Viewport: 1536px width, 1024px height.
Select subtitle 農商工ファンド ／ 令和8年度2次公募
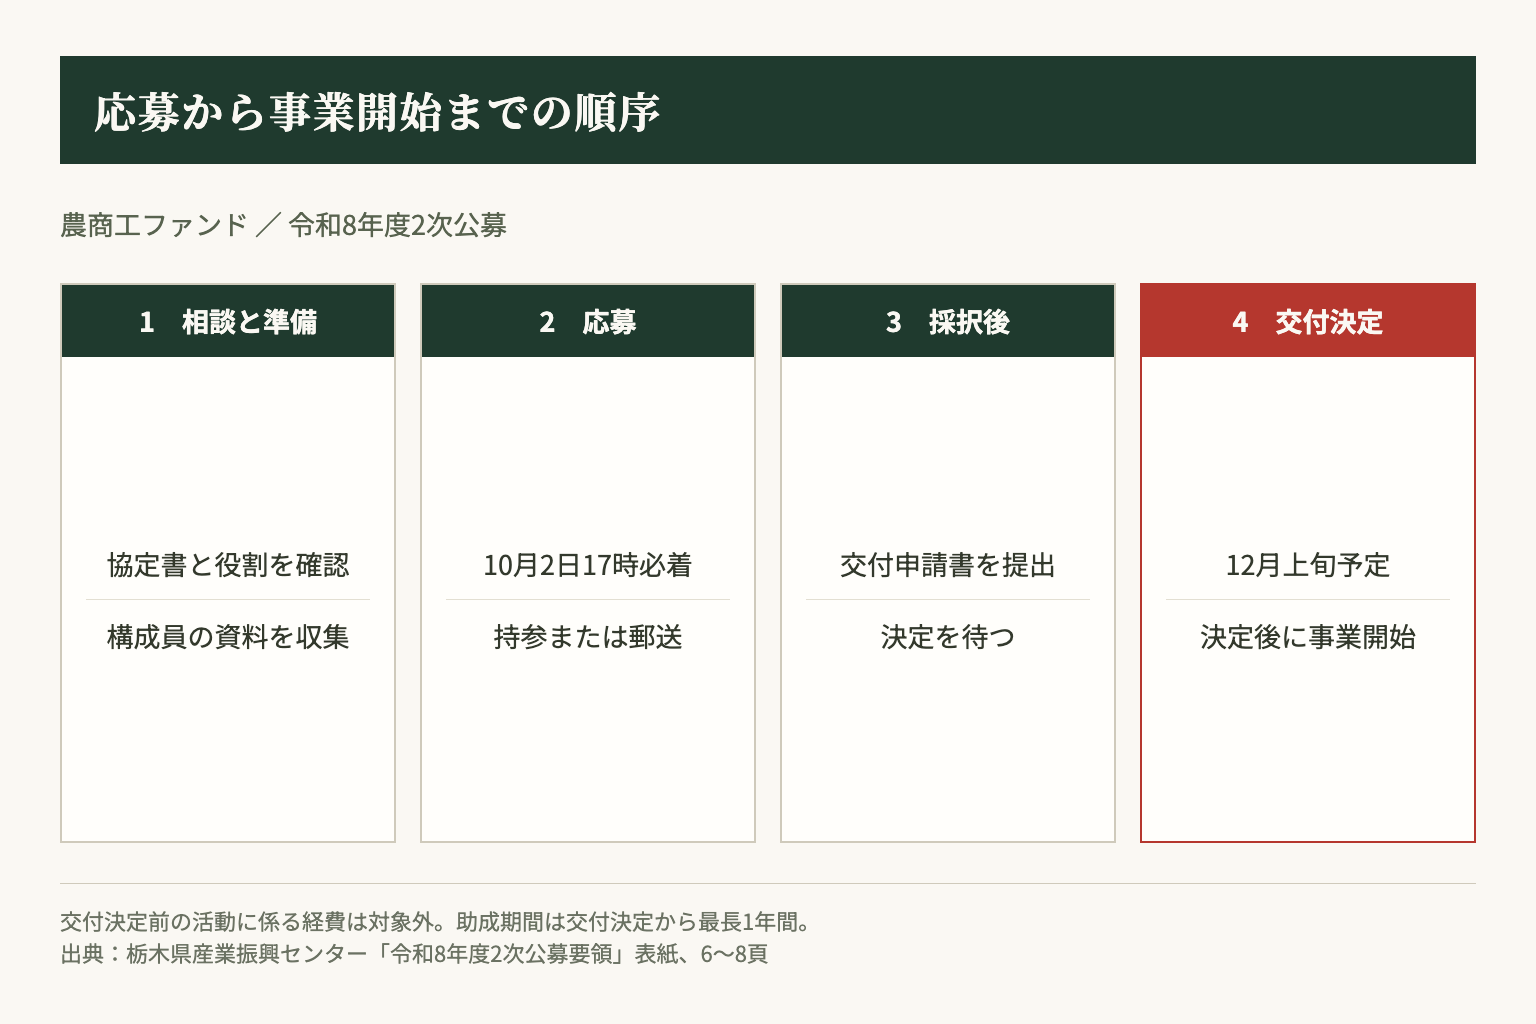[284, 225]
